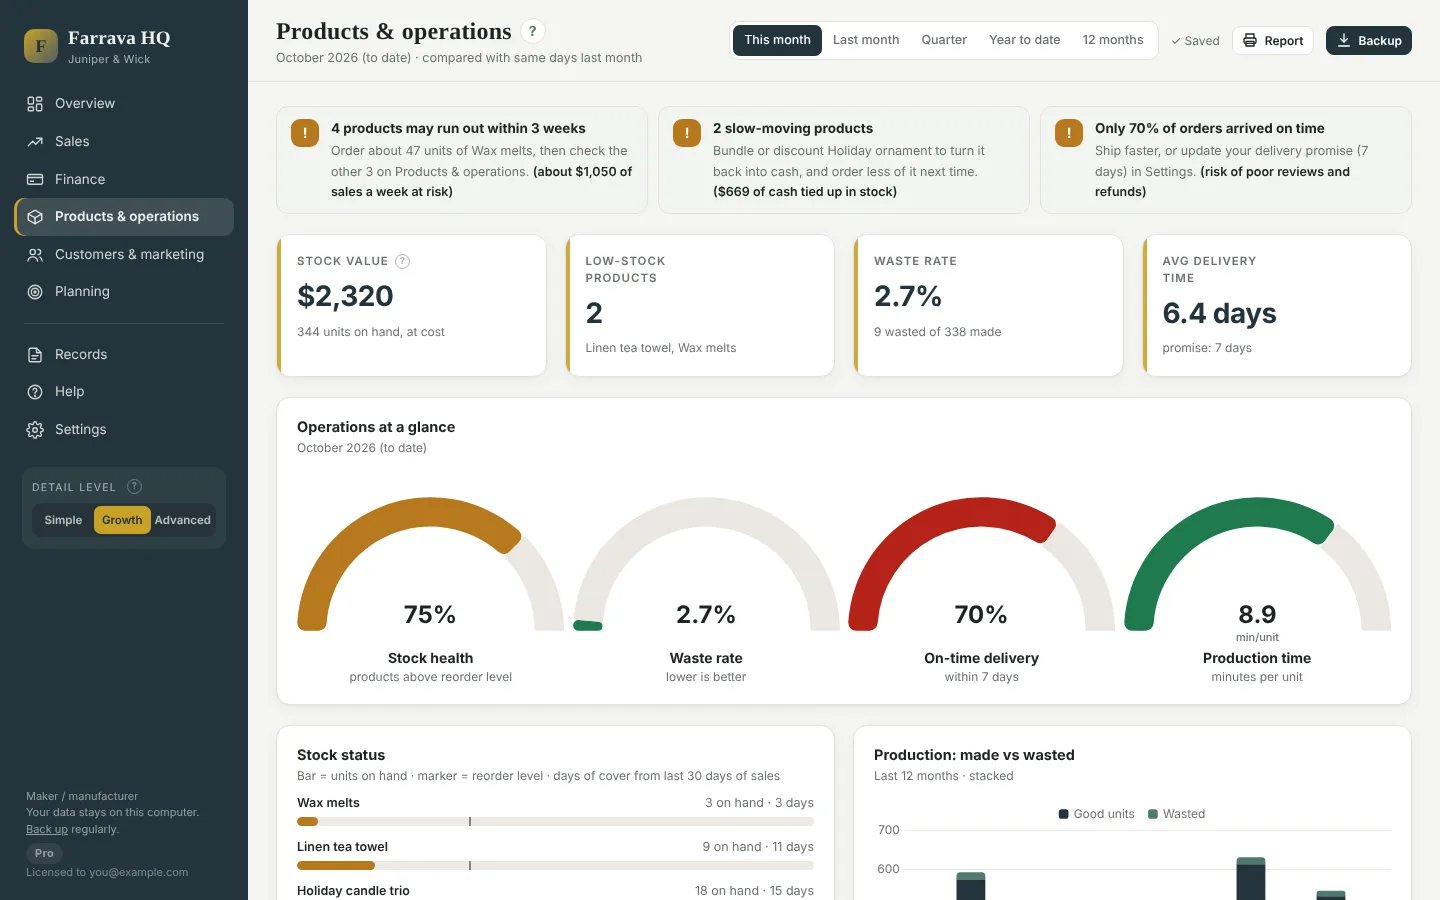Toggle the Wasted legend series

click(x=1176, y=814)
